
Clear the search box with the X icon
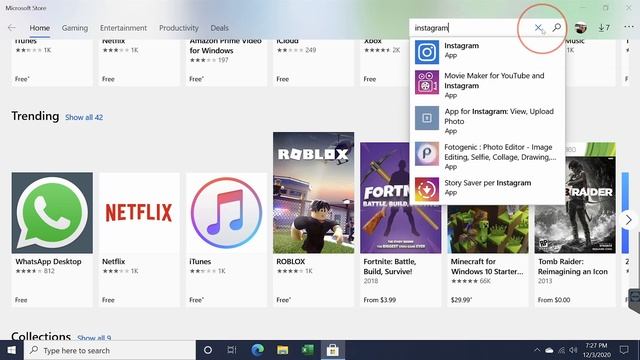(x=538, y=28)
